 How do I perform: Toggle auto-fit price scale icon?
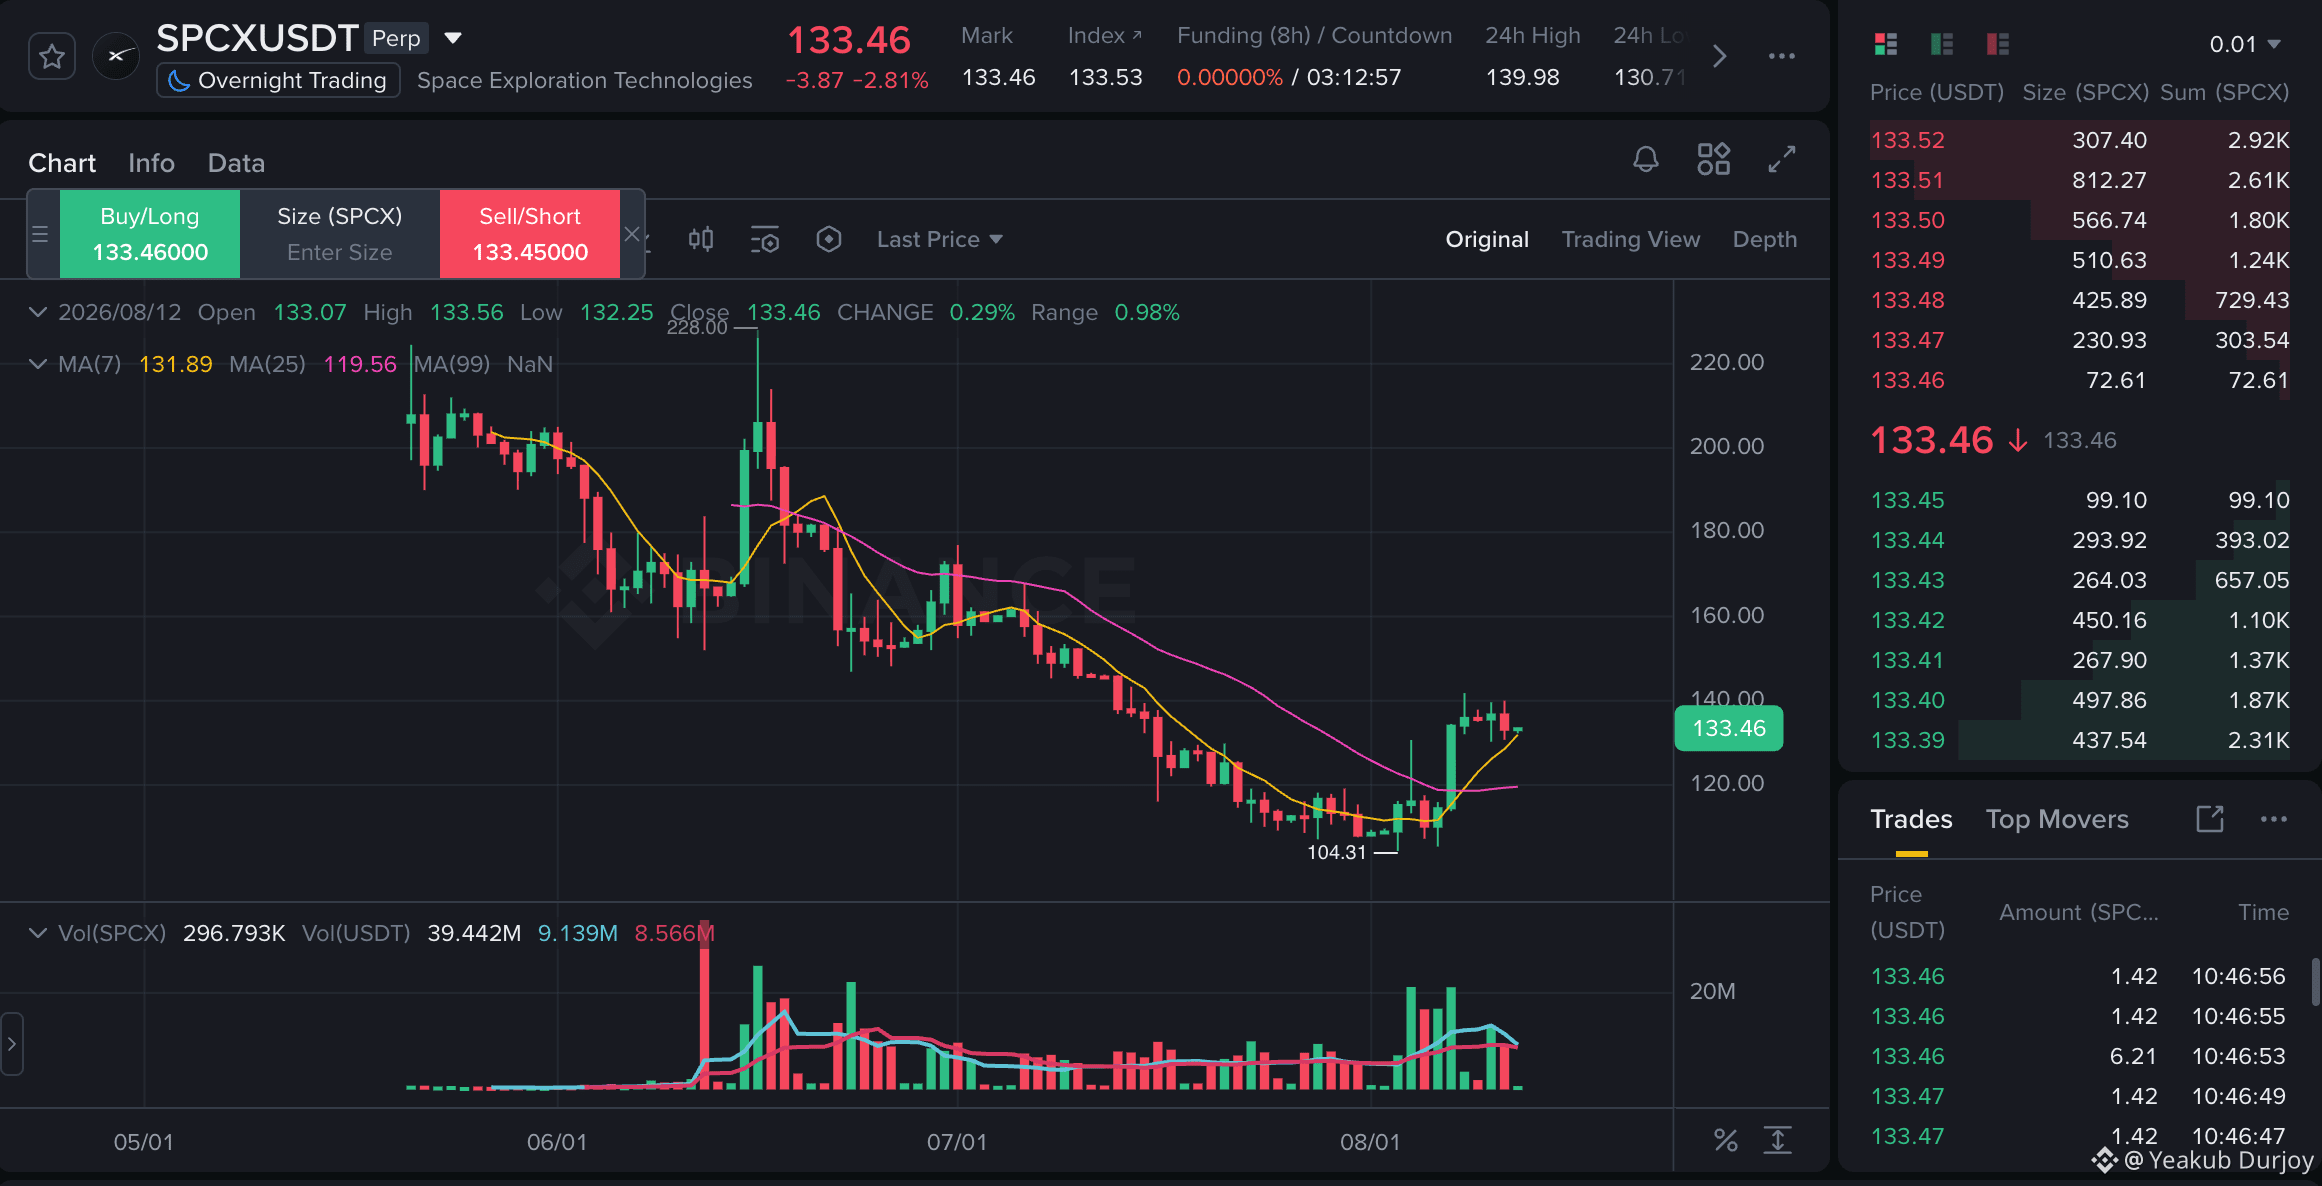click(1778, 1140)
